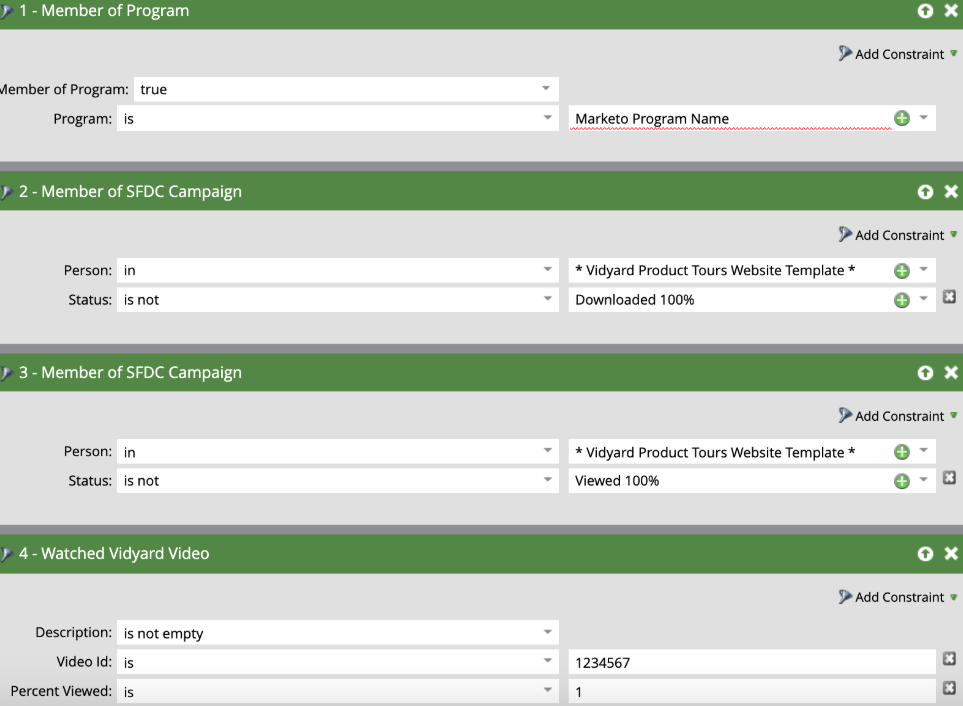Open Downloaded 100% value dropdown arrow

coord(923,298)
